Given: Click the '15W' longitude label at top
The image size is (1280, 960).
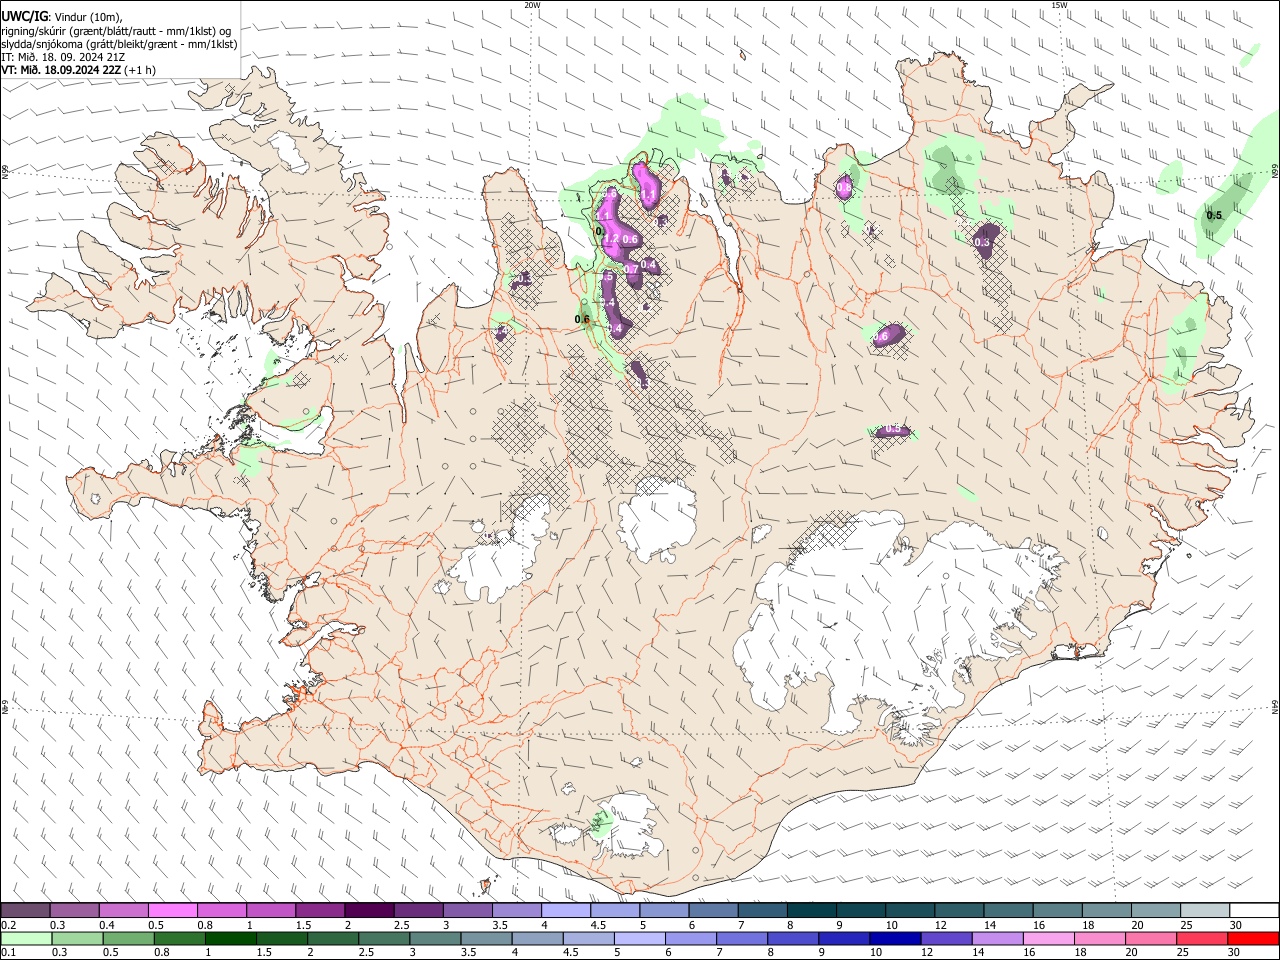Looking at the screenshot, I should click(1059, 5).
